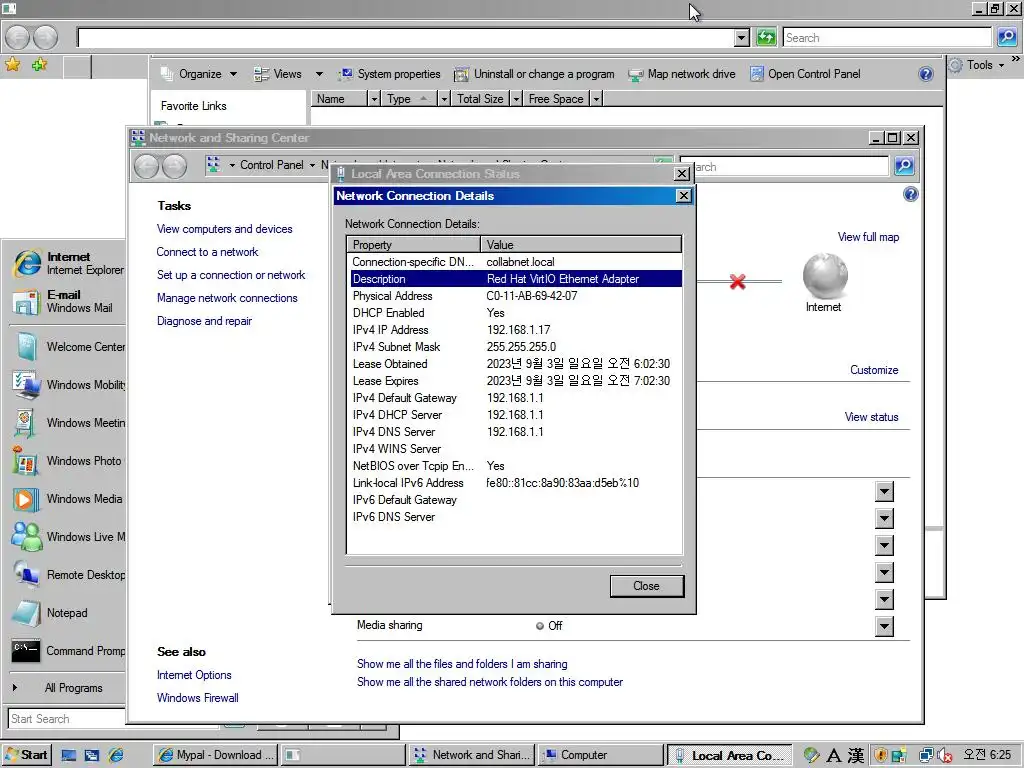The width and height of the screenshot is (1024, 768).
Task: Select the Physical Address row
Action: click(x=516, y=296)
